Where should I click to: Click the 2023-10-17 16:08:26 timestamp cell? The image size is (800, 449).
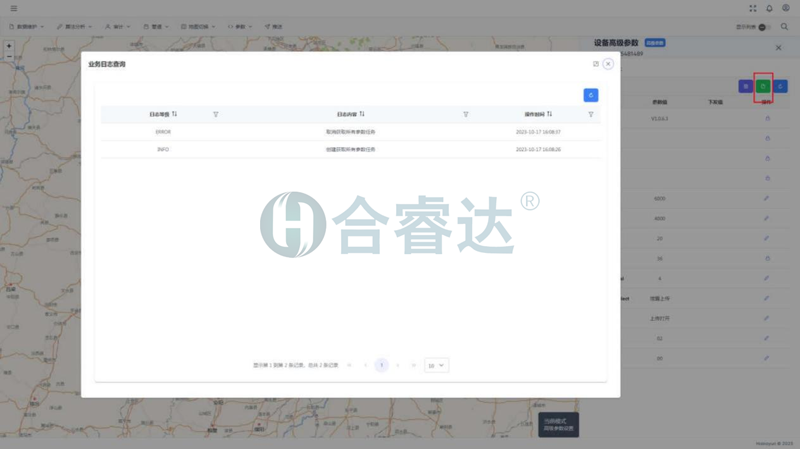538,149
